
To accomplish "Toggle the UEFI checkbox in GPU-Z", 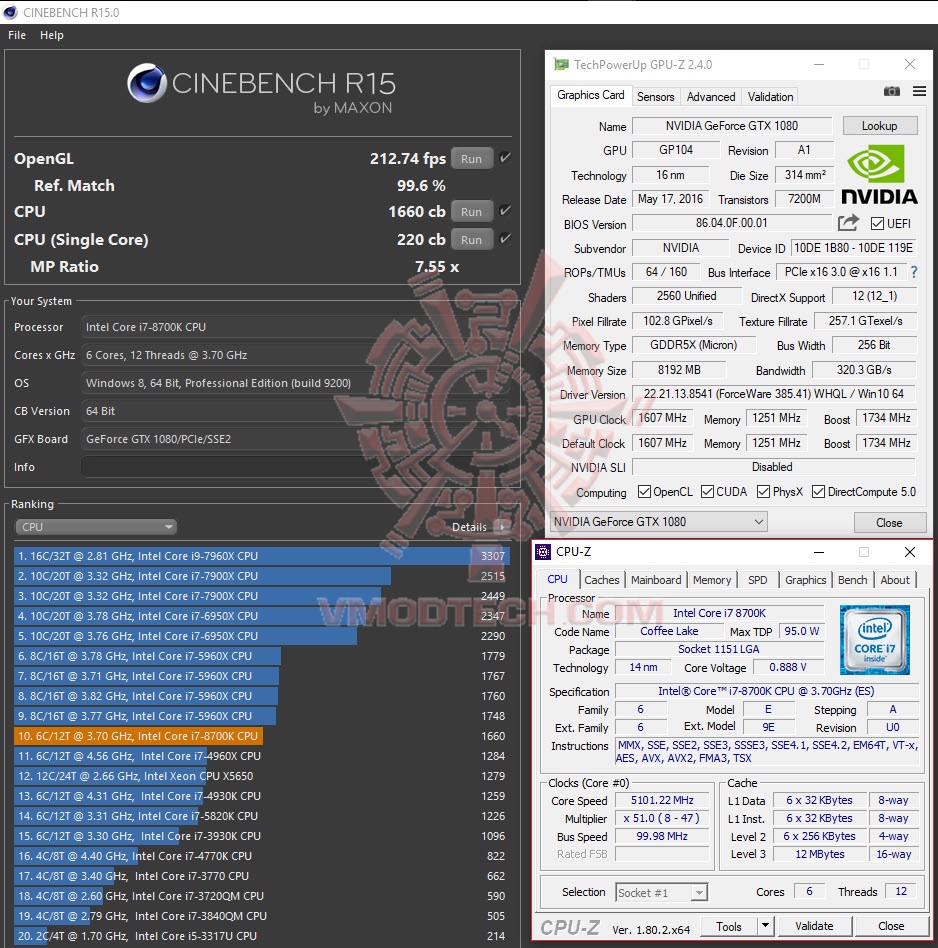I will pyautogui.click(x=877, y=224).
